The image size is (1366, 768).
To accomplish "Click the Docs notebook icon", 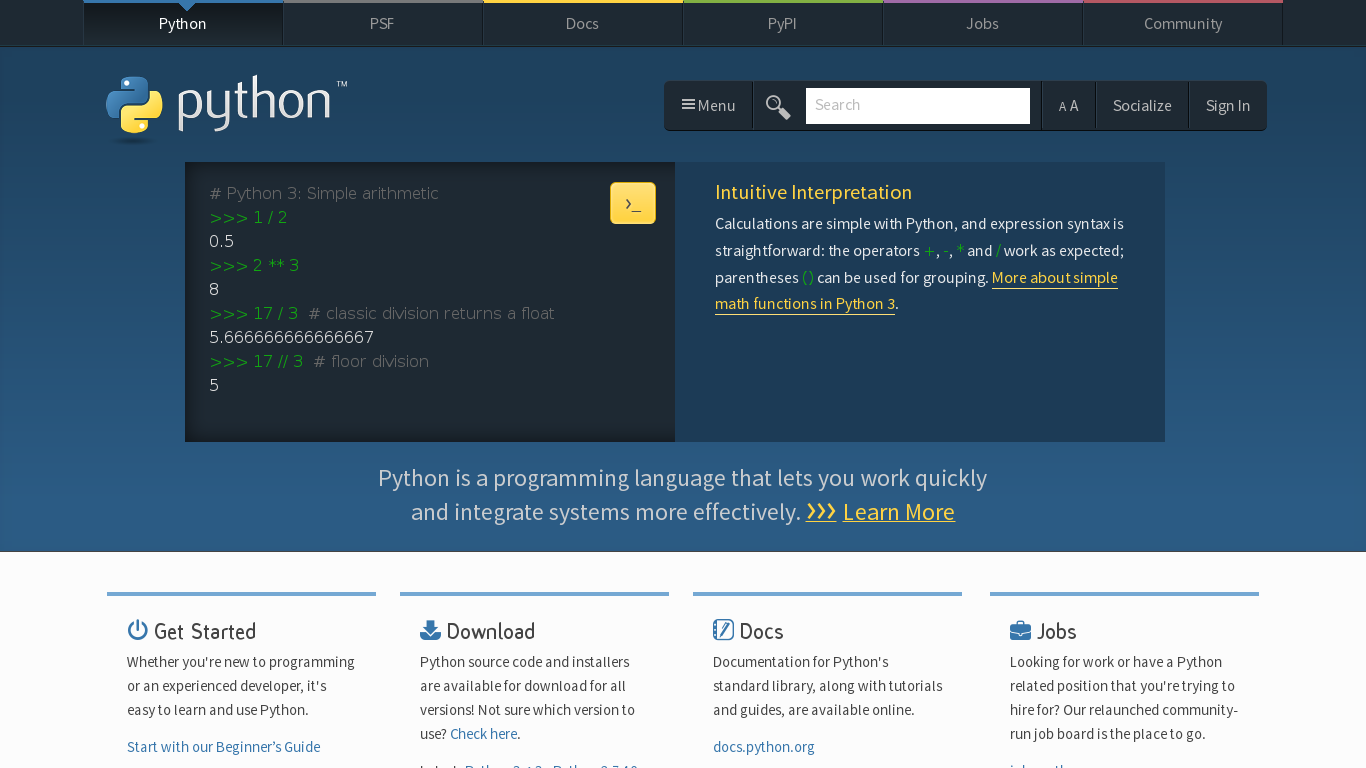I will tap(723, 630).
